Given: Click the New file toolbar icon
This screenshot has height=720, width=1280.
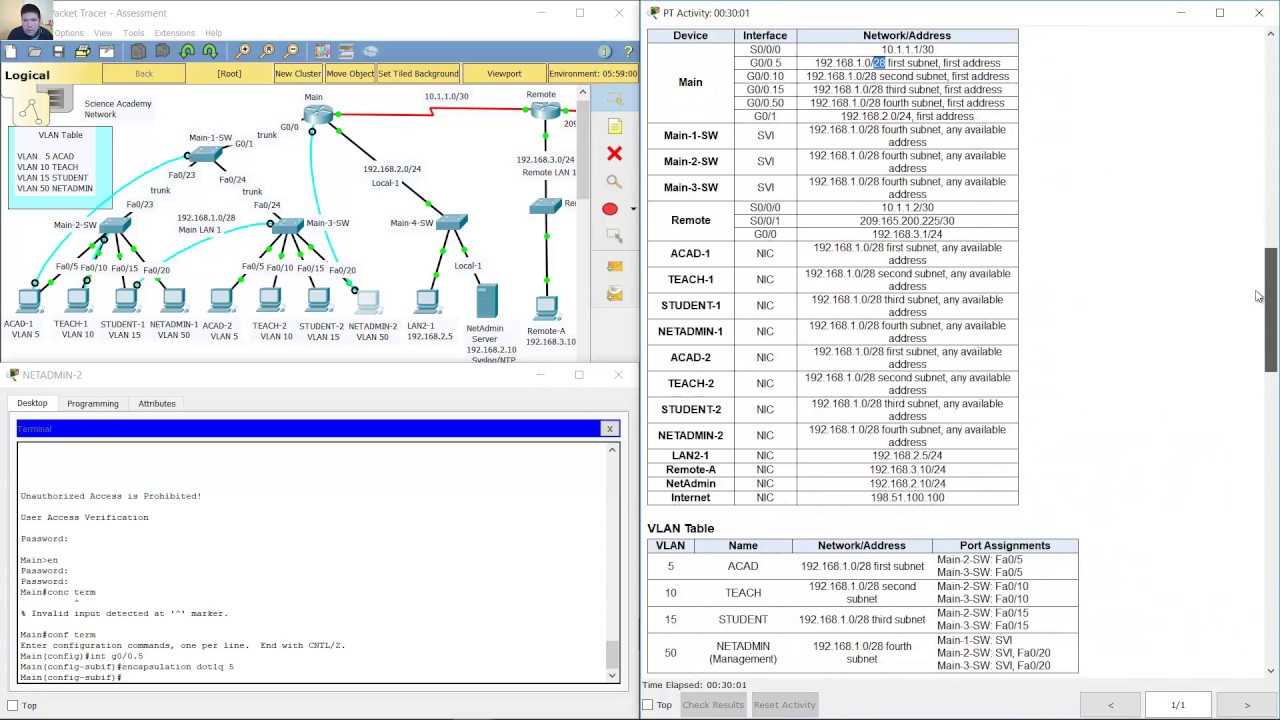Looking at the screenshot, I should click(10, 51).
